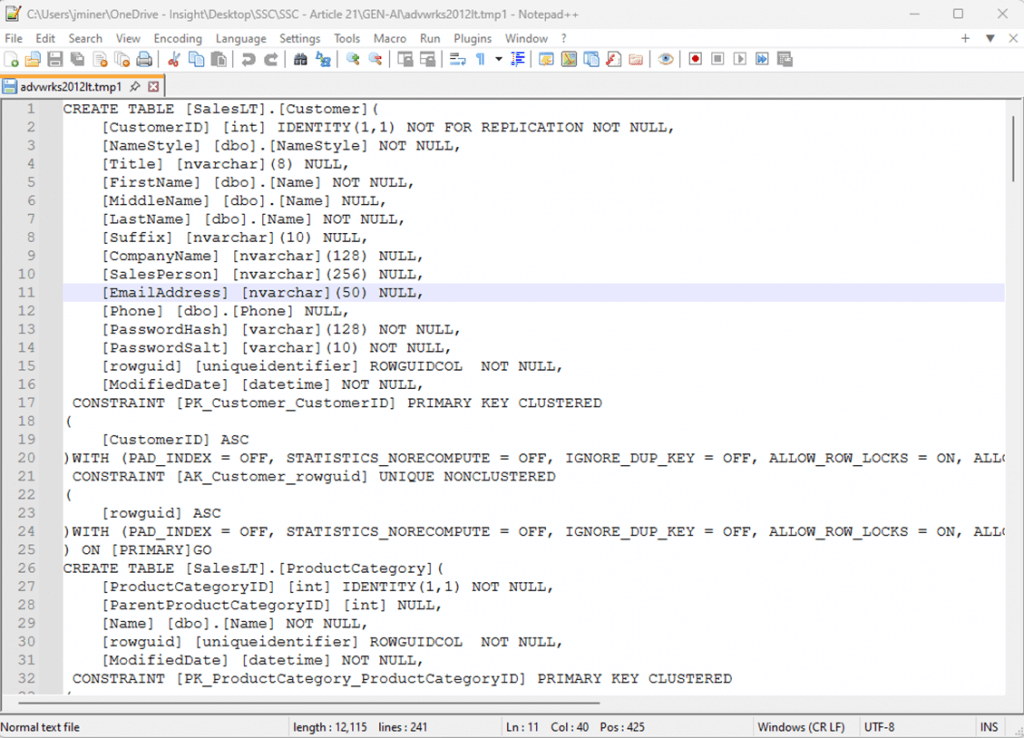Save the file using the Save icon
Viewport: 1024px width, 738px height.
pos(55,59)
